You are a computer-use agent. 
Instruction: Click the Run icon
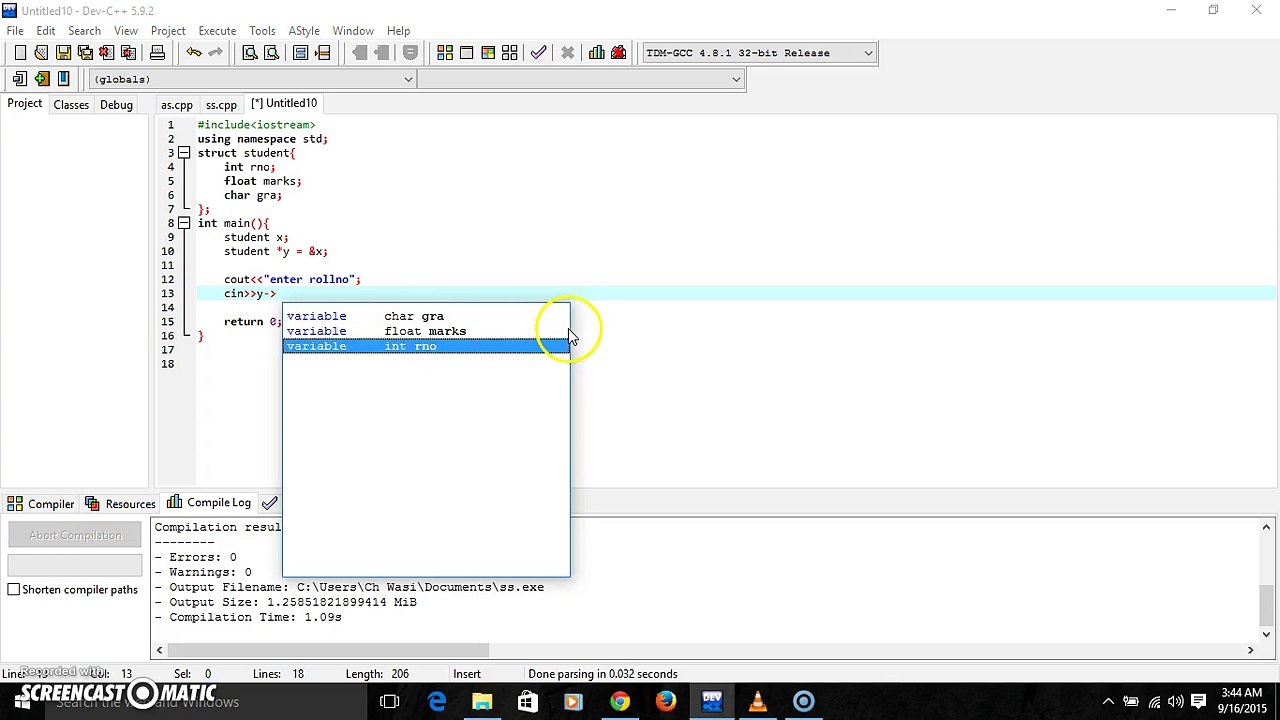pyautogui.click(x=466, y=53)
